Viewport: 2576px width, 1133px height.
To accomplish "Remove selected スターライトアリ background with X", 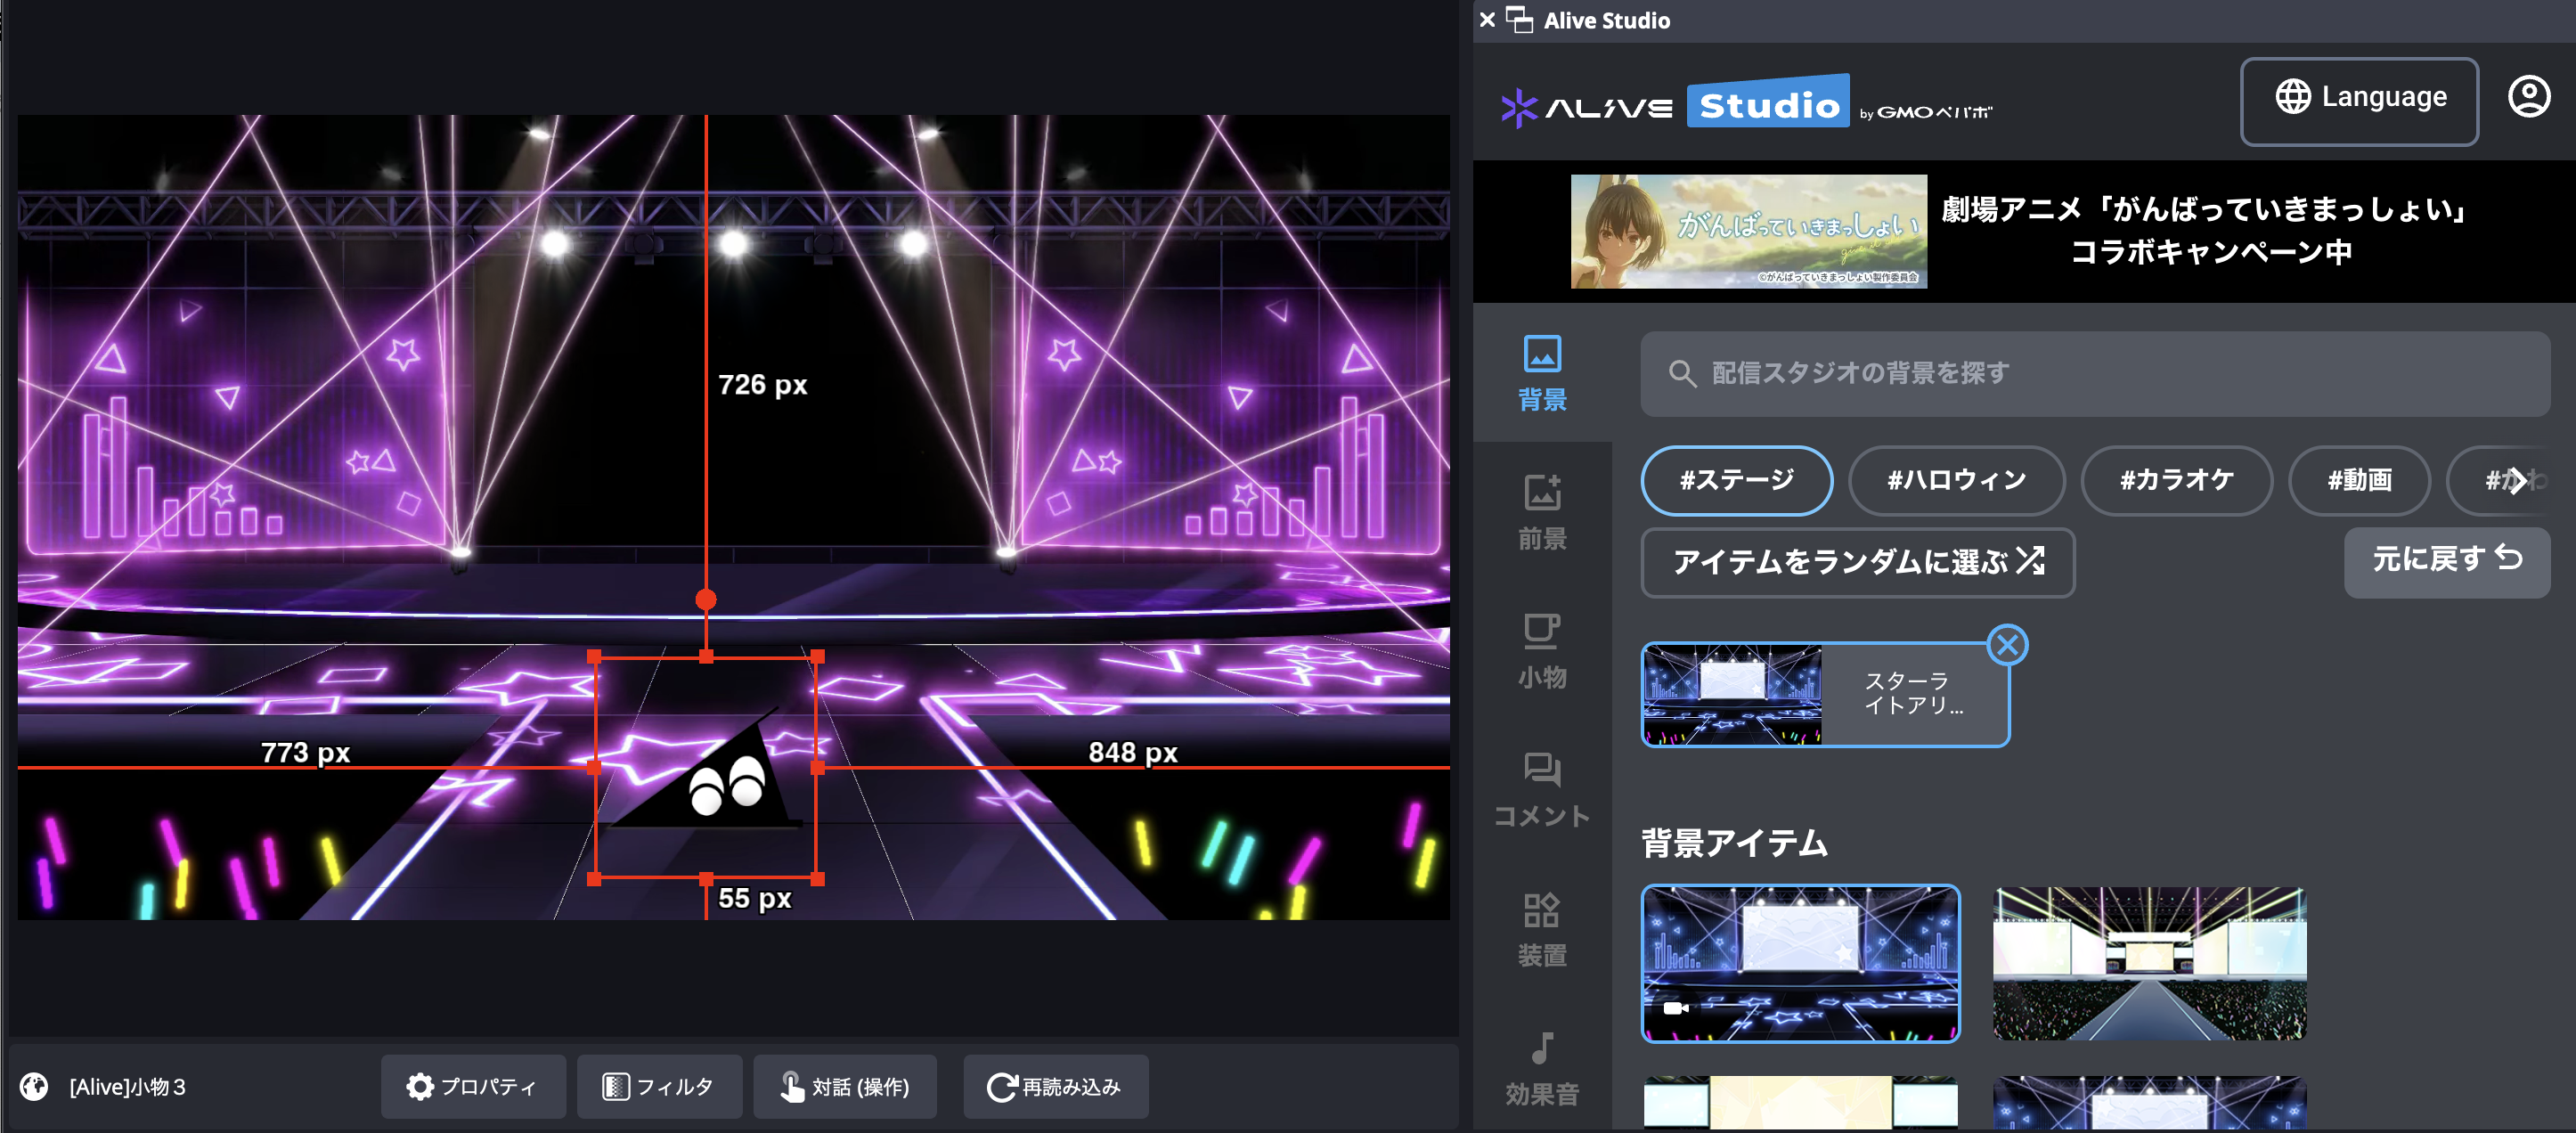I will pos(2006,645).
